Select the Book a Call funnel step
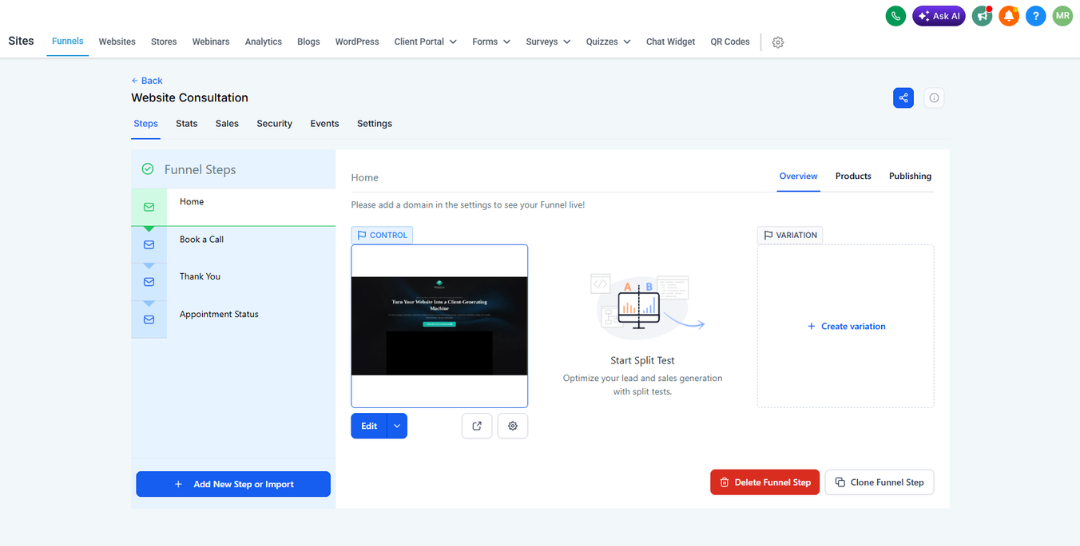Viewport: 1080px width, 546px height. pos(233,244)
